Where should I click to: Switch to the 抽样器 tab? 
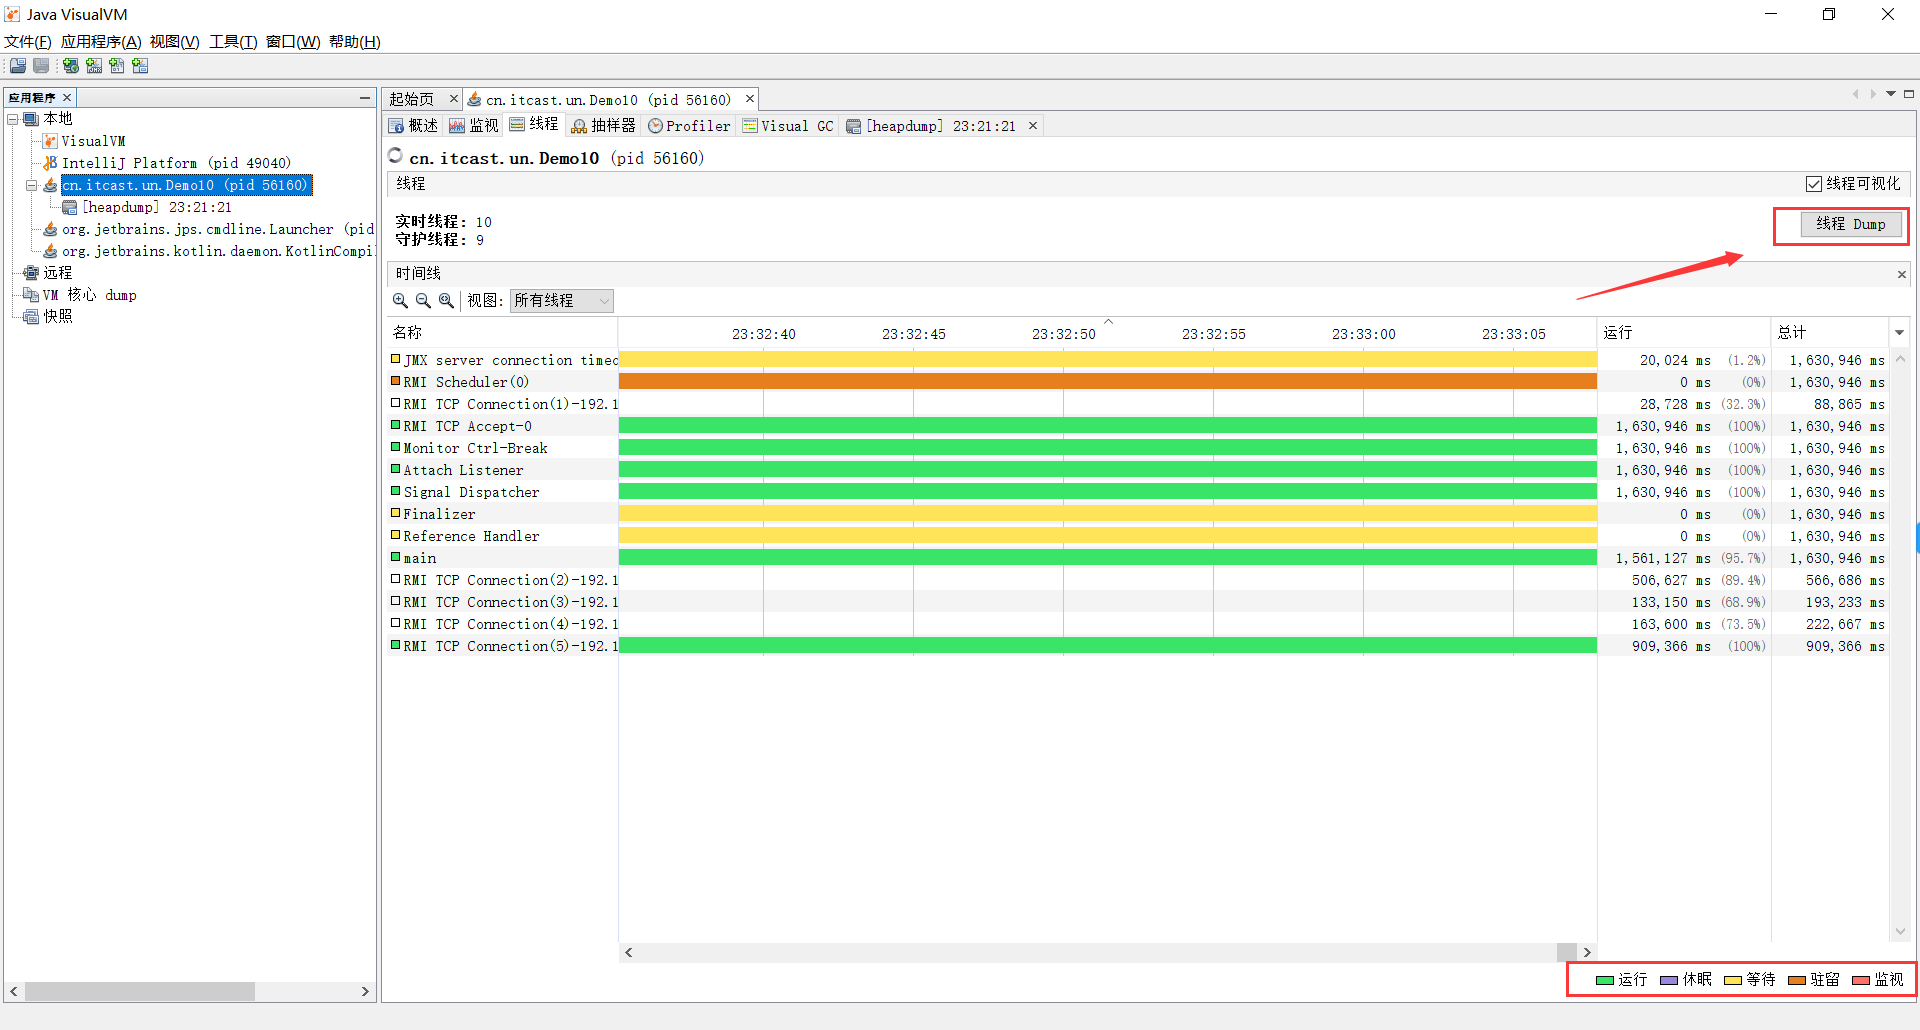click(x=603, y=126)
